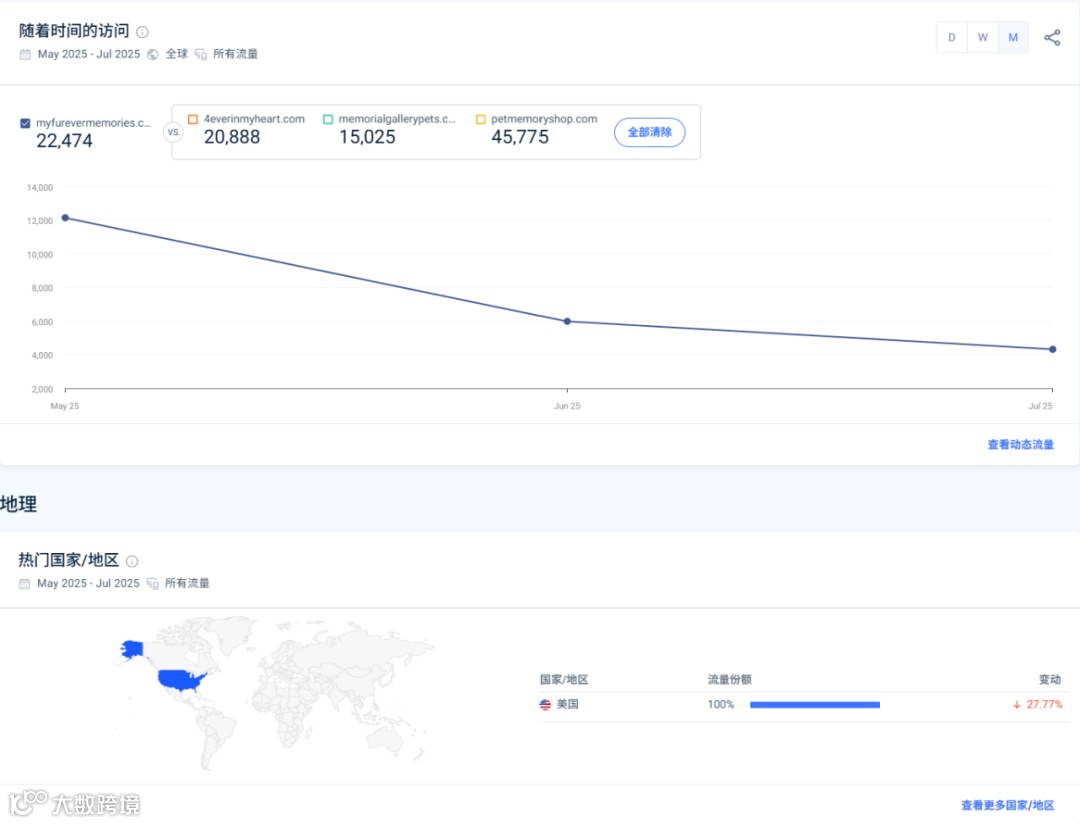Click info icon beside 随着时间的访问 title
The width and height of the screenshot is (1080, 824).
pyautogui.click(x=142, y=32)
